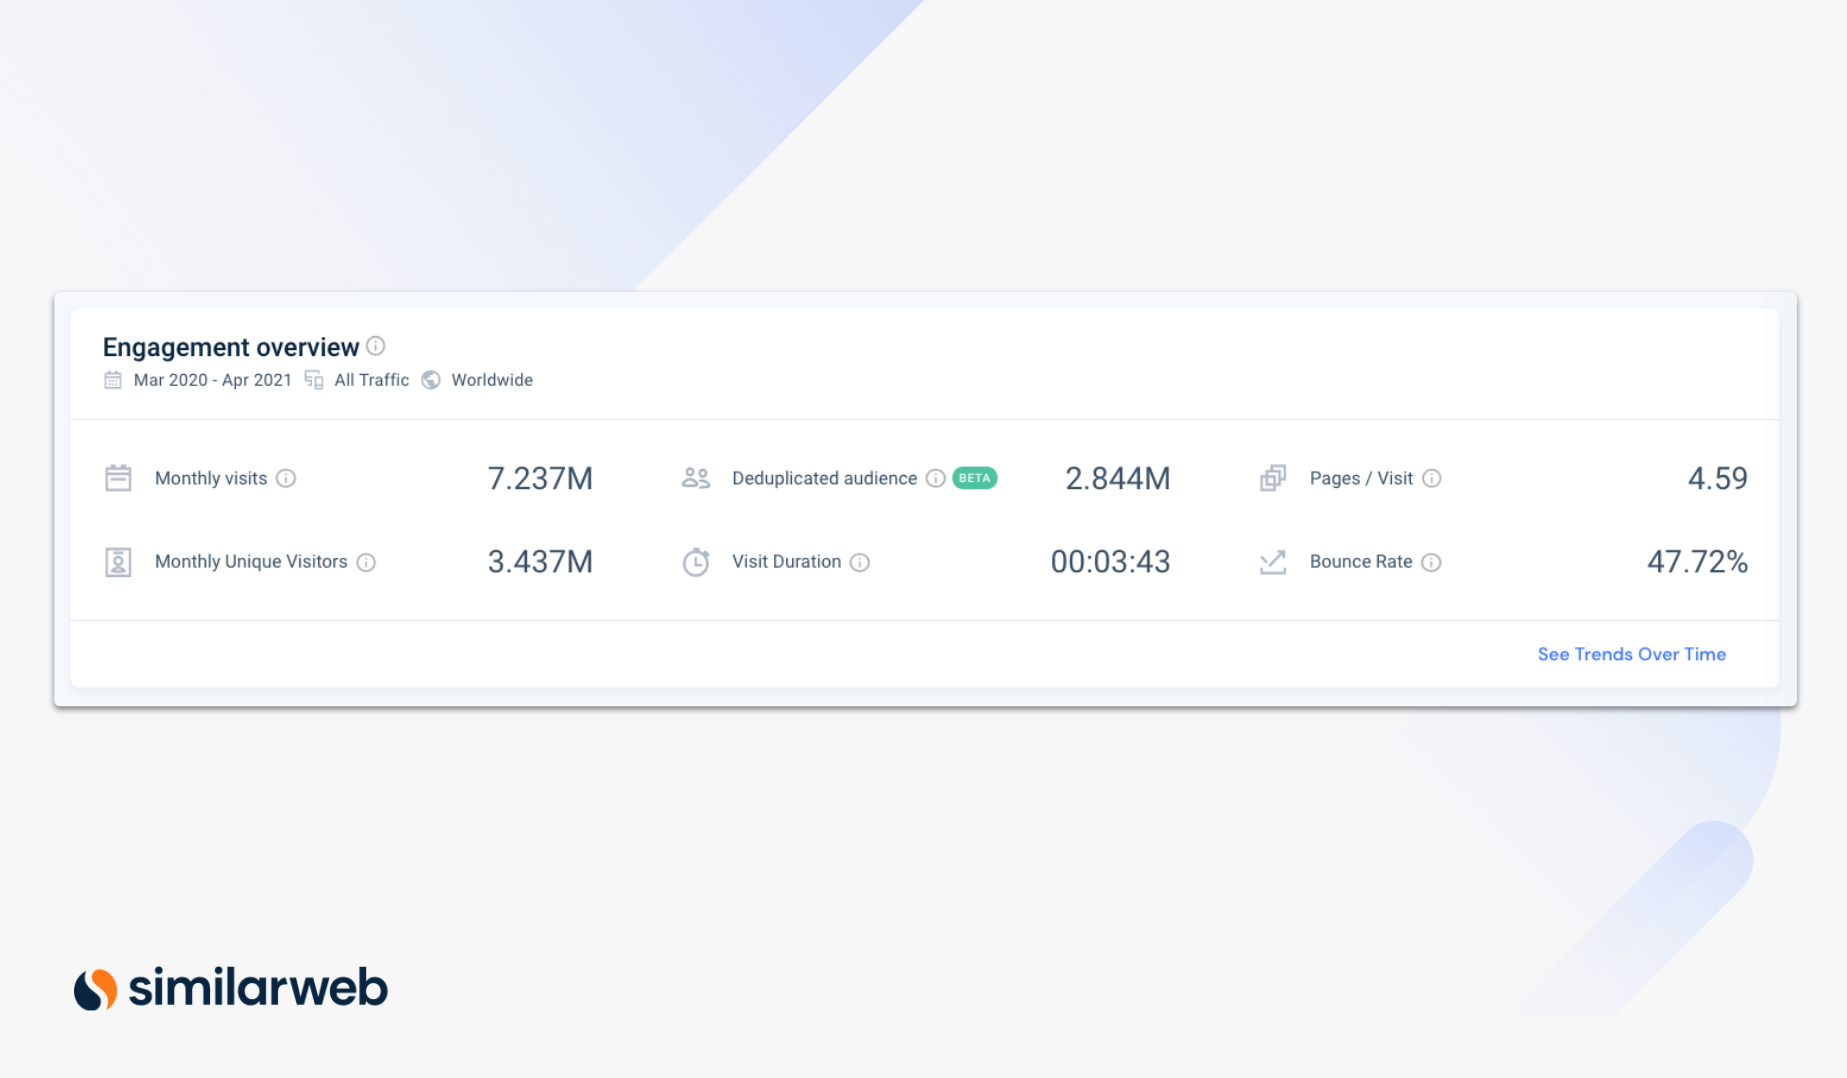The width and height of the screenshot is (1847, 1078).
Task: Click the Monthly Unique Visitors badge icon
Action: pyautogui.click(x=118, y=561)
